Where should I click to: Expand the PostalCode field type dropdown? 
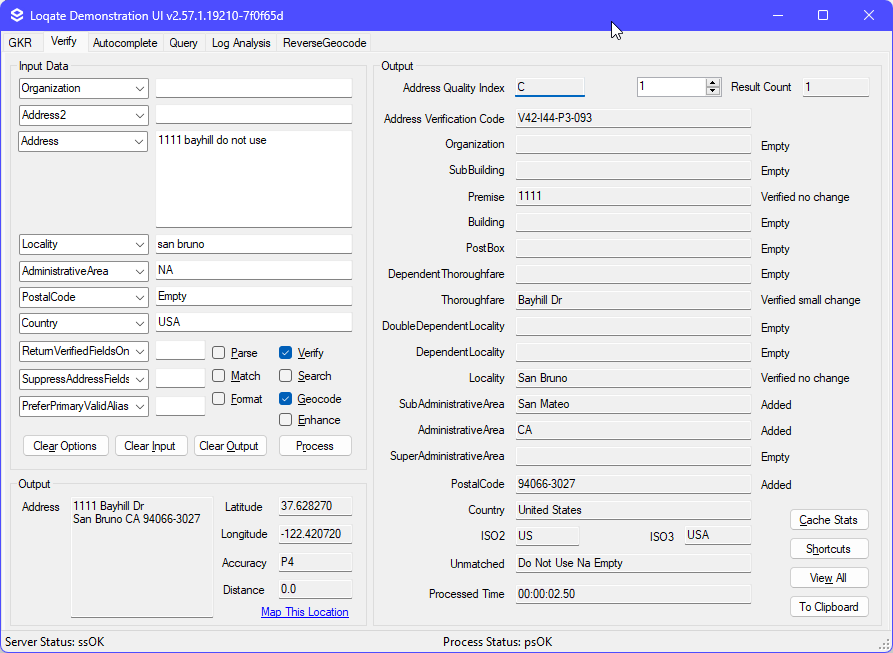139,297
